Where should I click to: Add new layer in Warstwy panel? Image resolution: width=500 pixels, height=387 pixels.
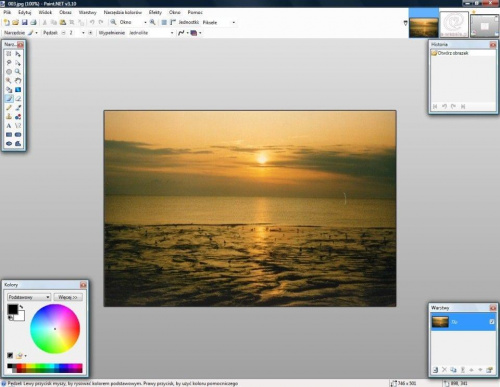(x=435, y=370)
